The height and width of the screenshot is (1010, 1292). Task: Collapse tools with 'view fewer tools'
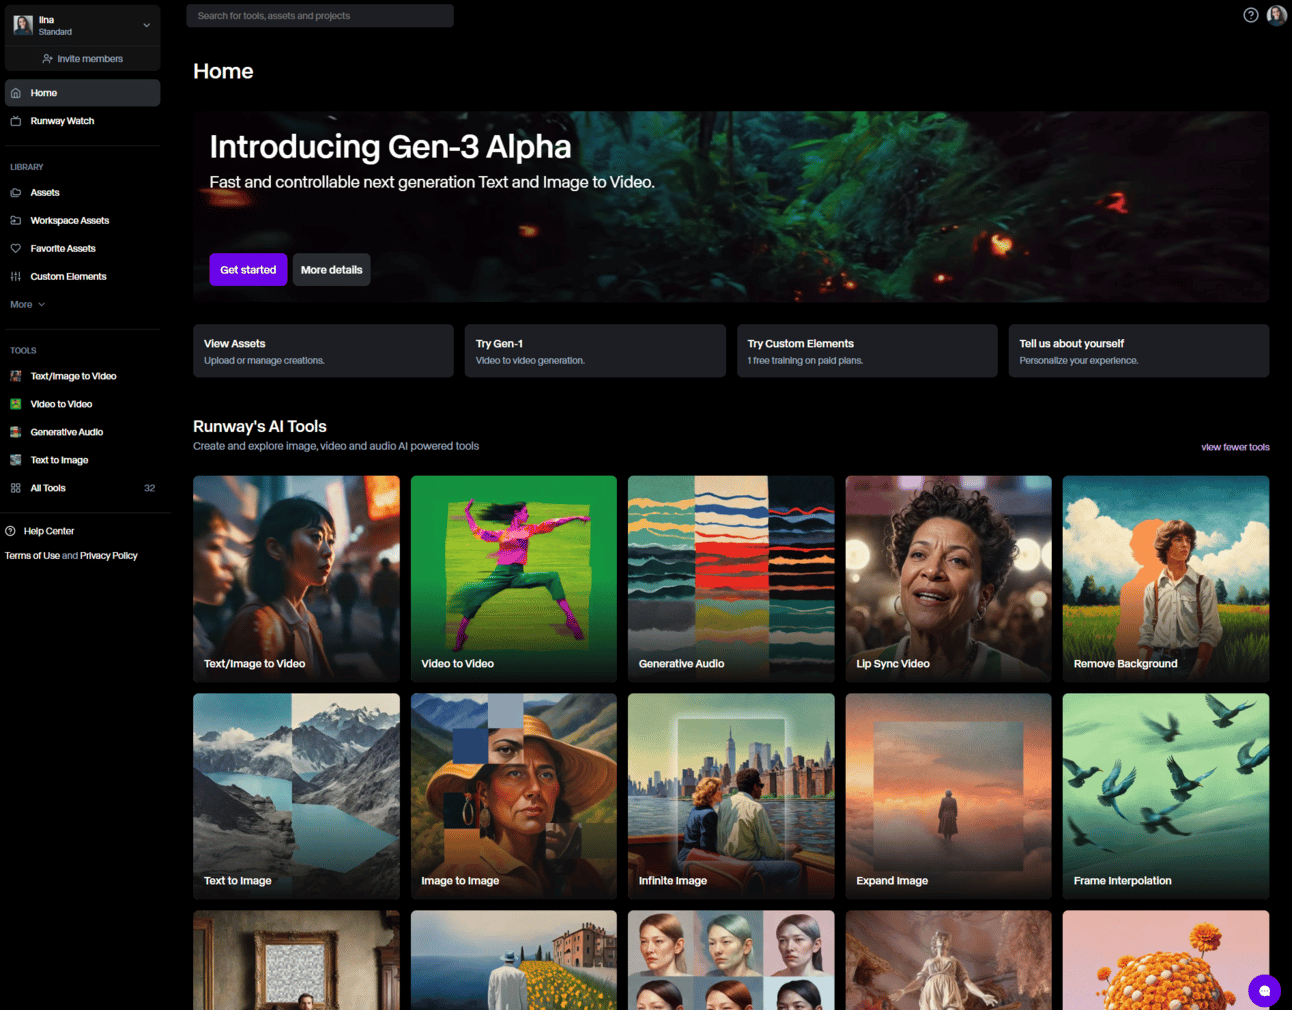coord(1235,447)
